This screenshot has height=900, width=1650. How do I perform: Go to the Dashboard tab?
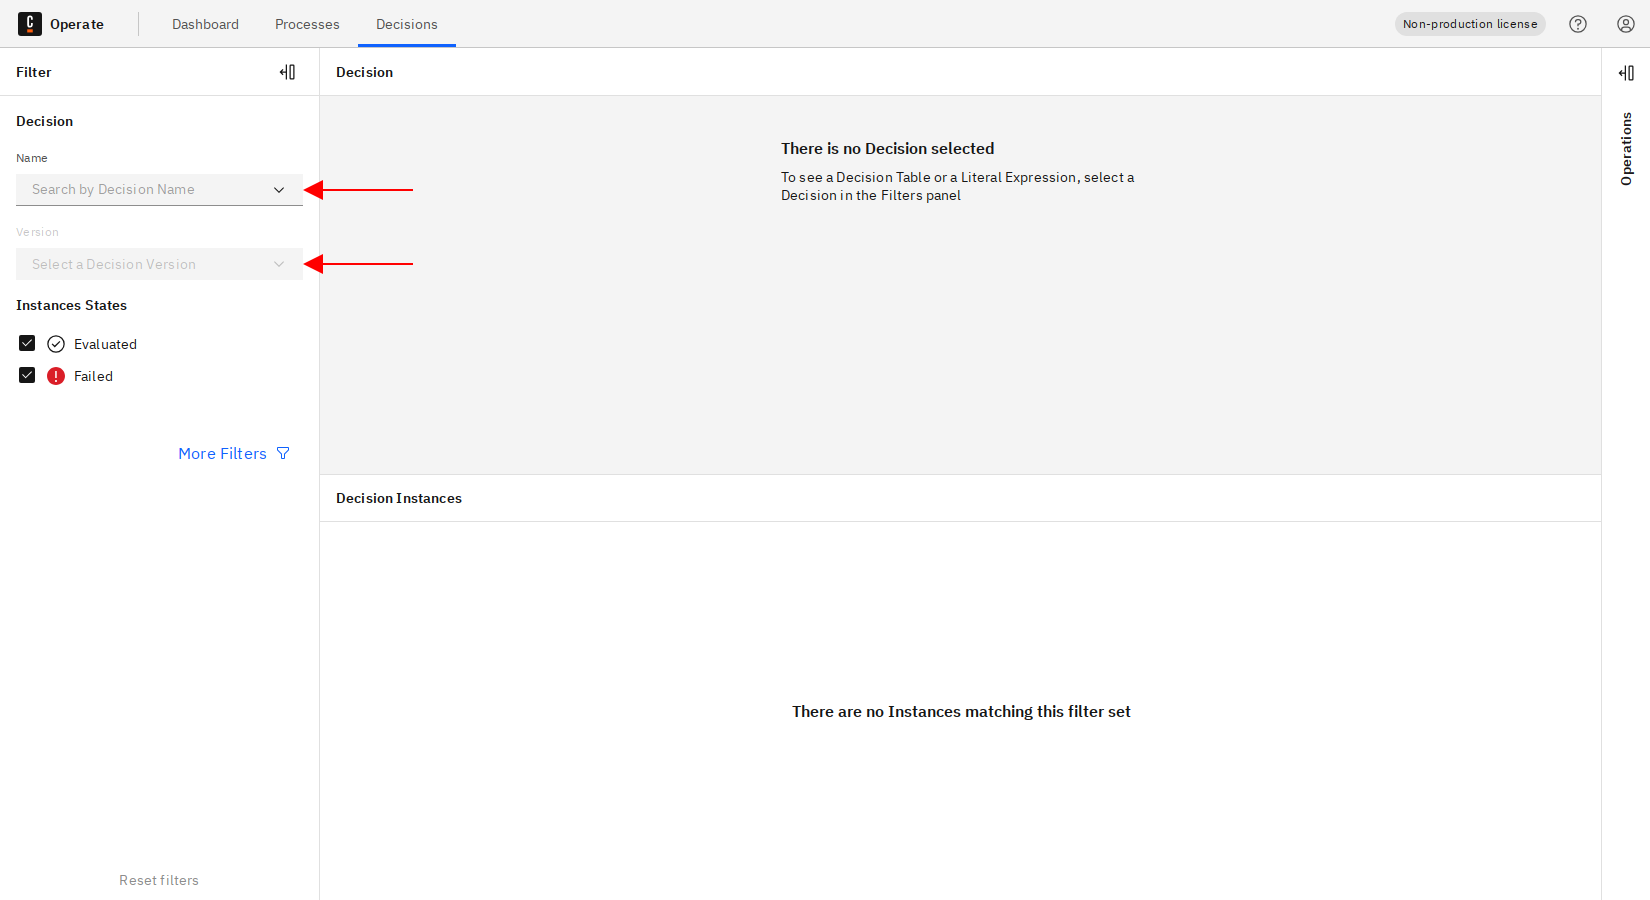pyautogui.click(x=205, y=24)
